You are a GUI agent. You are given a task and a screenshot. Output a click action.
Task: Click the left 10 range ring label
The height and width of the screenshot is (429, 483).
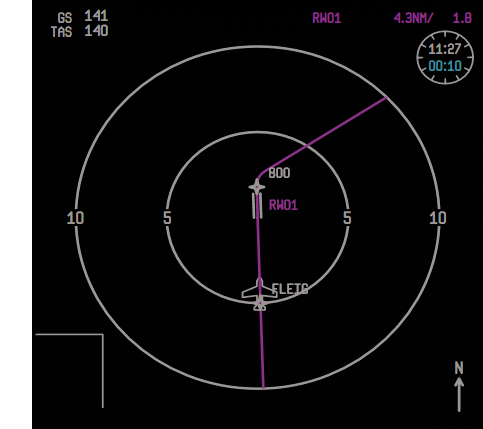[x=75, y=218]
